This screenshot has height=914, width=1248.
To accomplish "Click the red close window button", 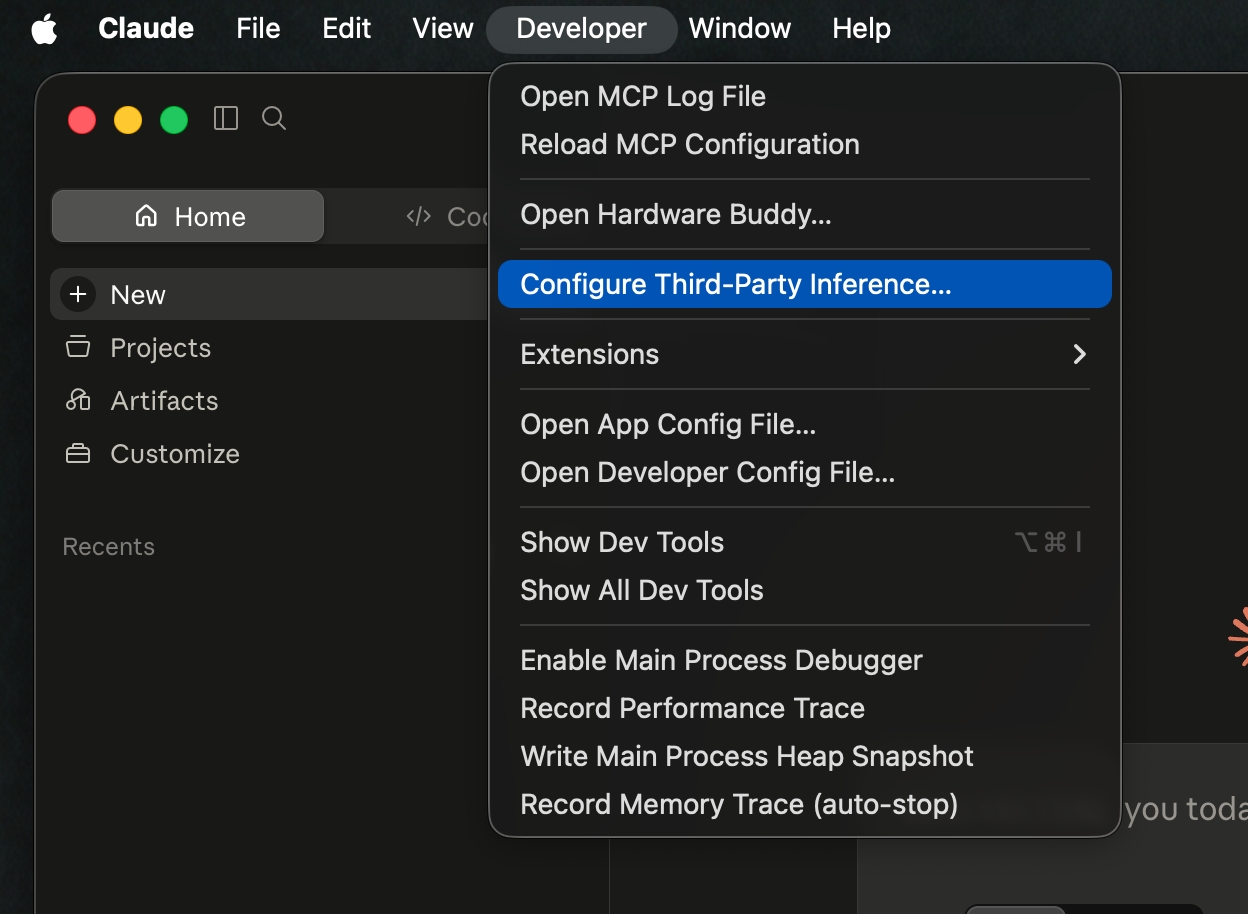I will point(82,120).
